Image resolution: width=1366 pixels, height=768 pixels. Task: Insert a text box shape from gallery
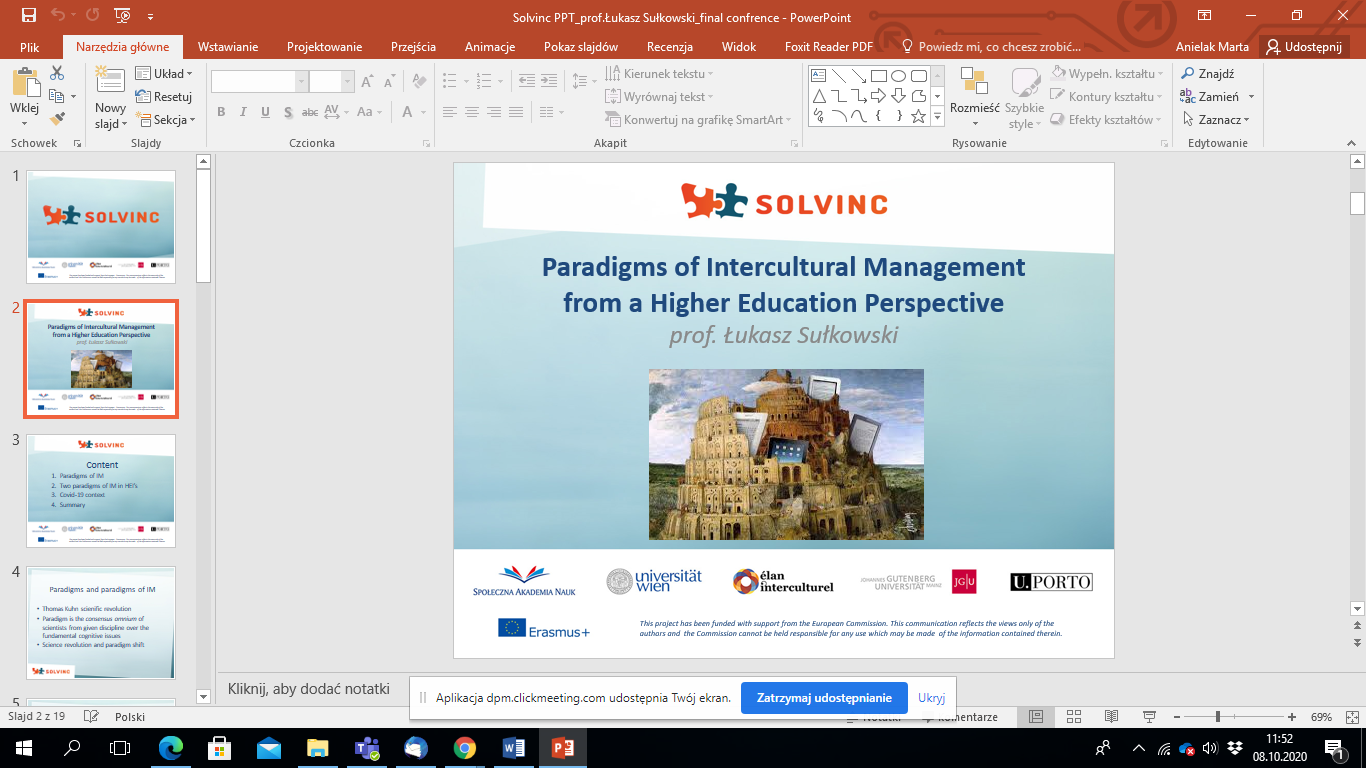tap(818, 75)
